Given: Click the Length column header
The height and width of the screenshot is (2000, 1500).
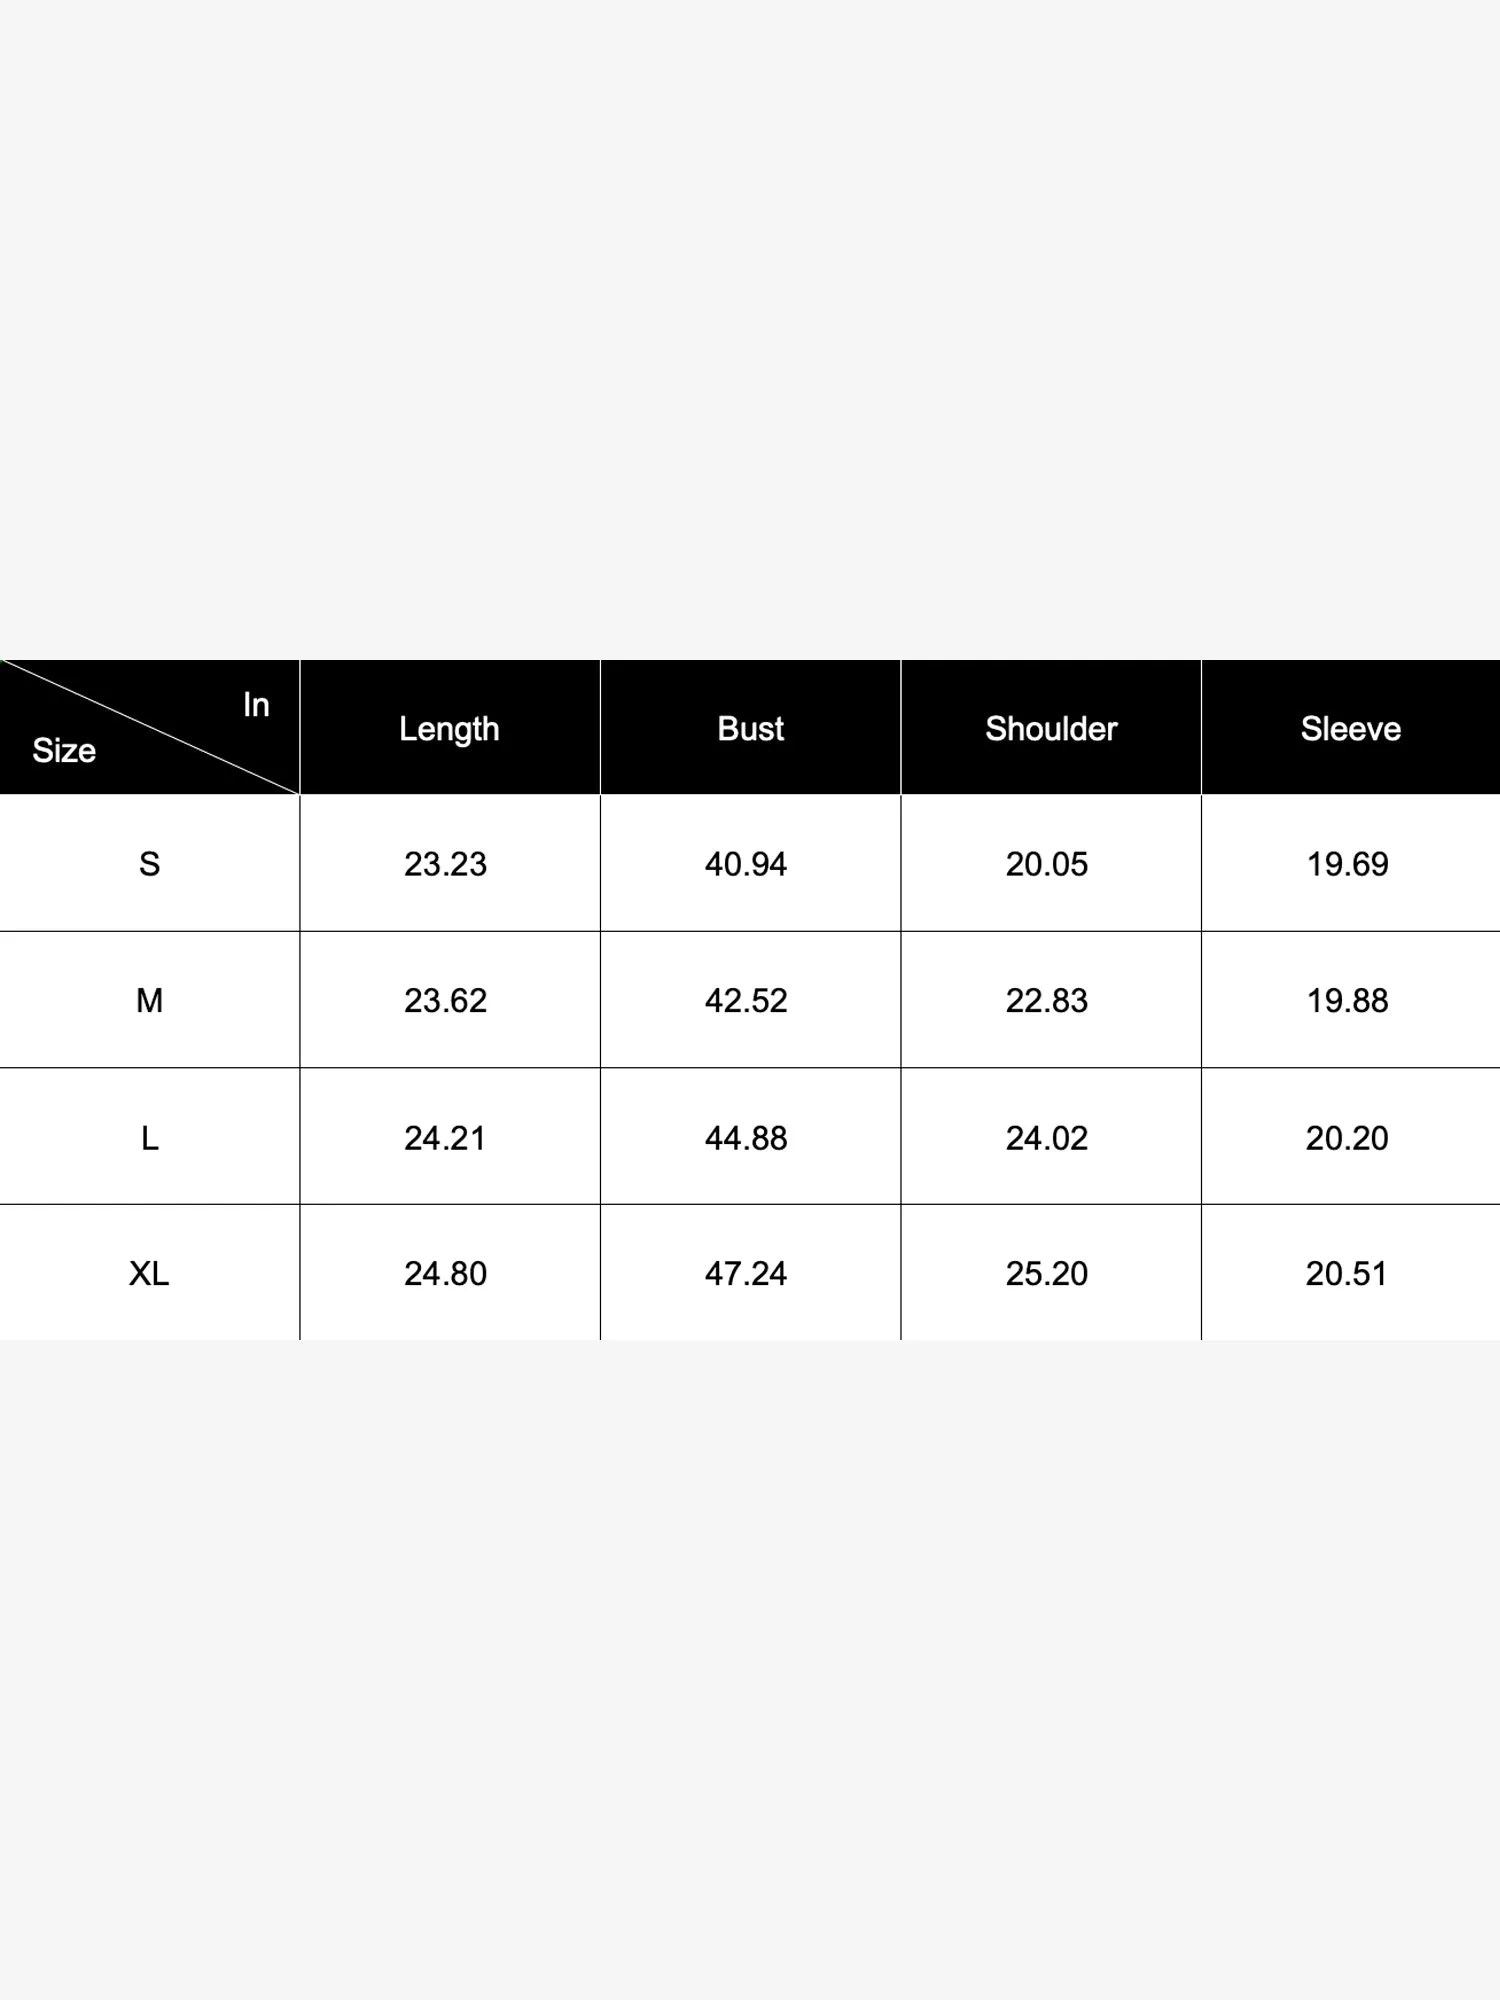Looking at the screenshot, I should click(449, 729).
